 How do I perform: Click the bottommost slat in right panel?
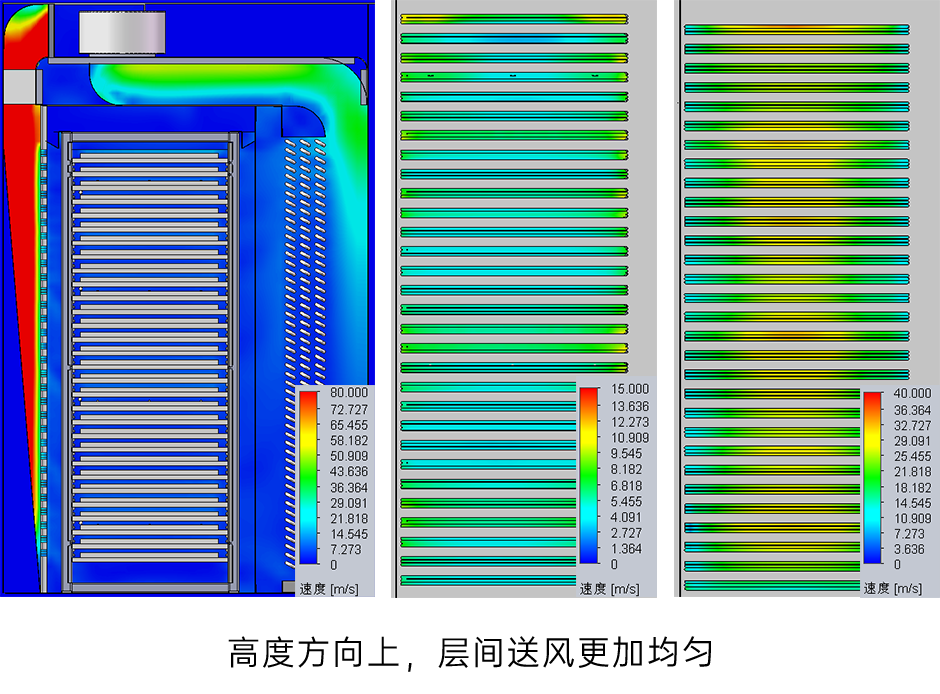[771, 586]
